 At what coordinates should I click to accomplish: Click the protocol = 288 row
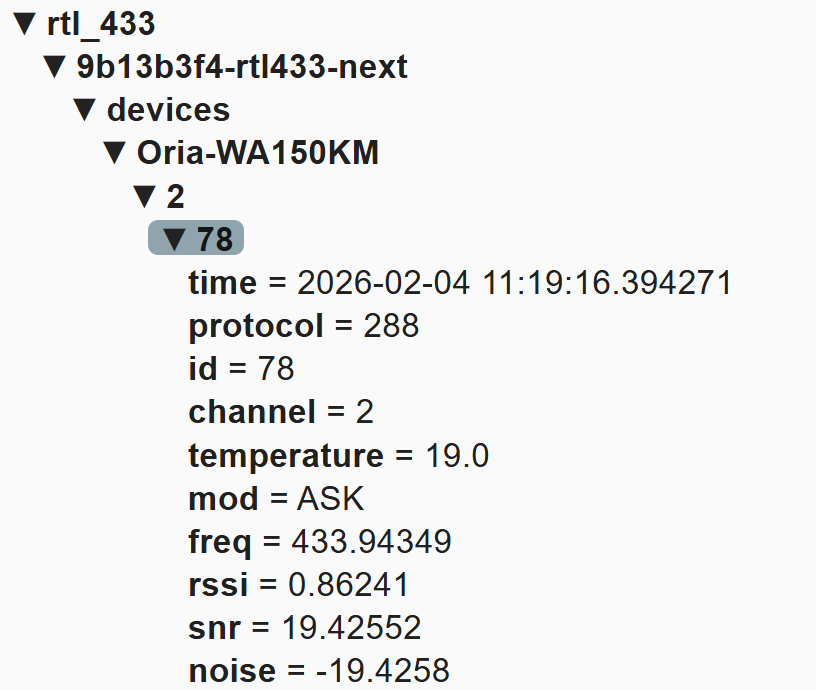click(x=303, y=326)
